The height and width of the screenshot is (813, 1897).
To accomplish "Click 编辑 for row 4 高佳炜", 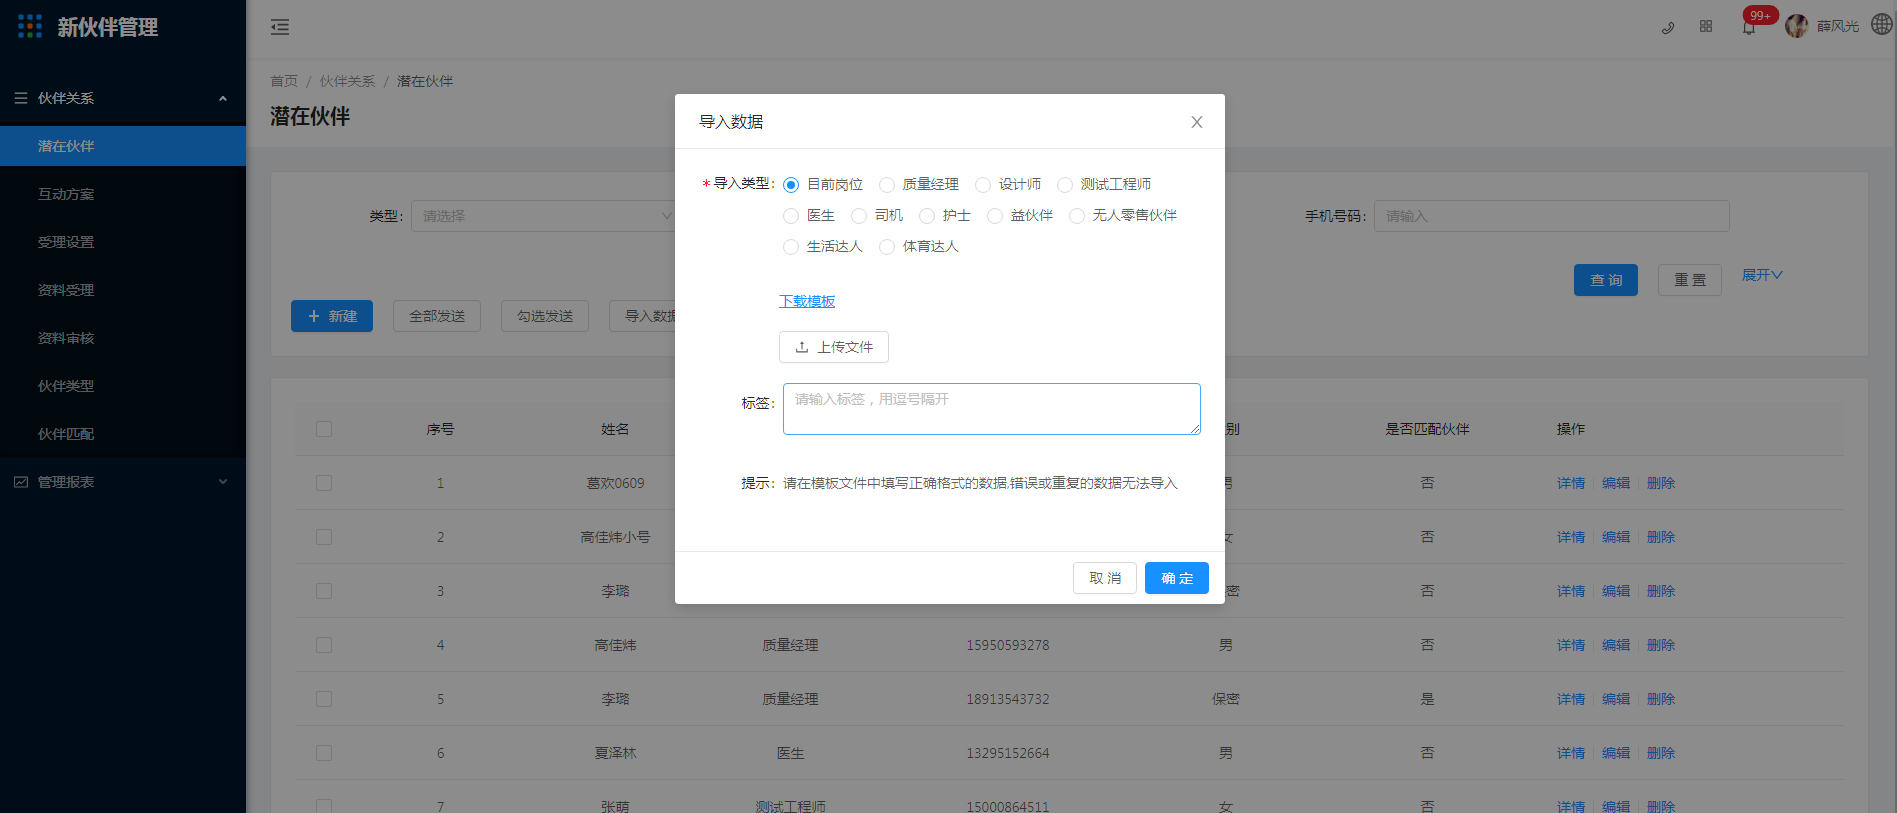I will pos(1616,645).
